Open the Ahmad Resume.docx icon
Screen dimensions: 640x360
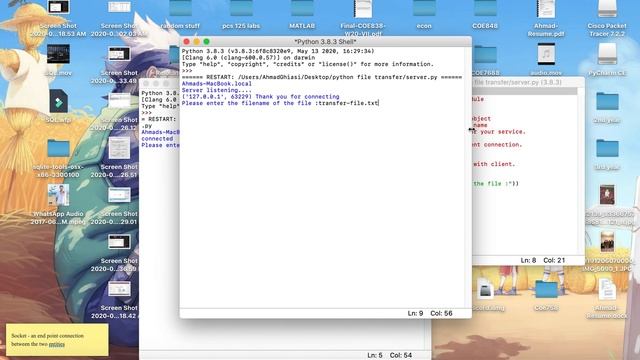coord(607,290)
